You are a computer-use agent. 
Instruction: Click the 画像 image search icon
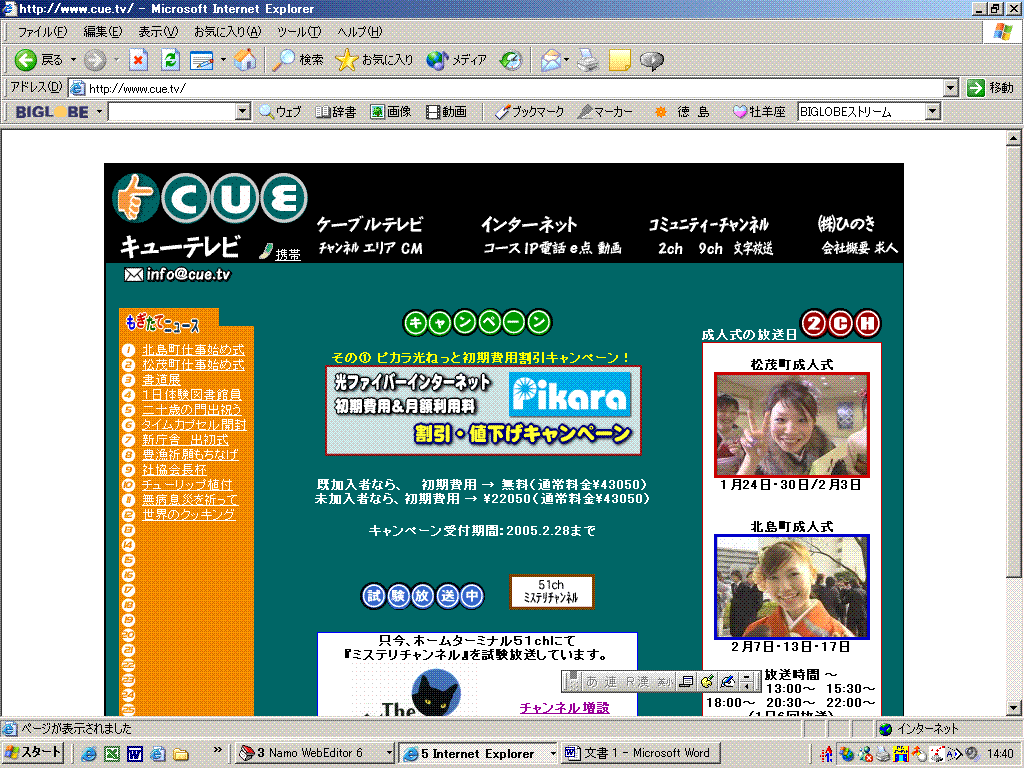pos(391,112)
